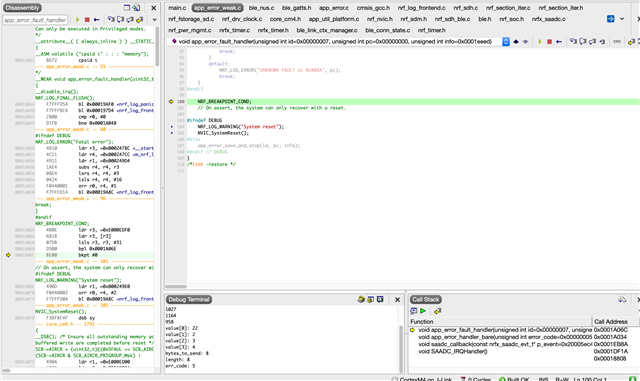
Task: Toggle breakpoint at bkpt #0 disassembly line
Action: click(8, 255)
